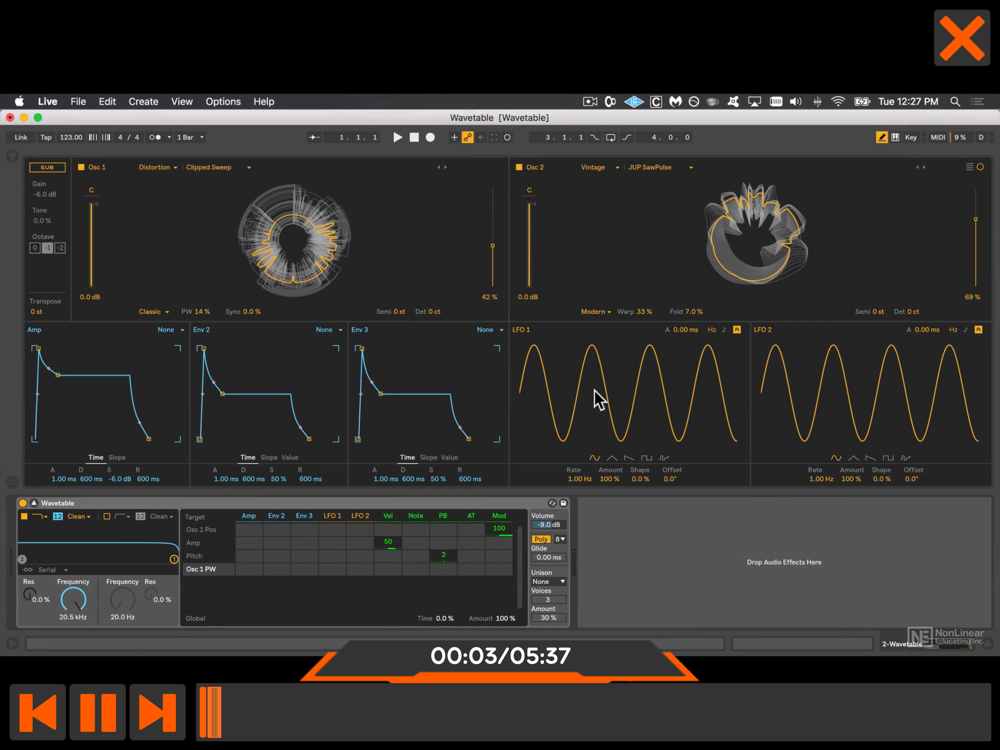1000x750 pixels.
Task: Select the sawtooth waveform for LFO 1
Action: click(x=629, y=458)
